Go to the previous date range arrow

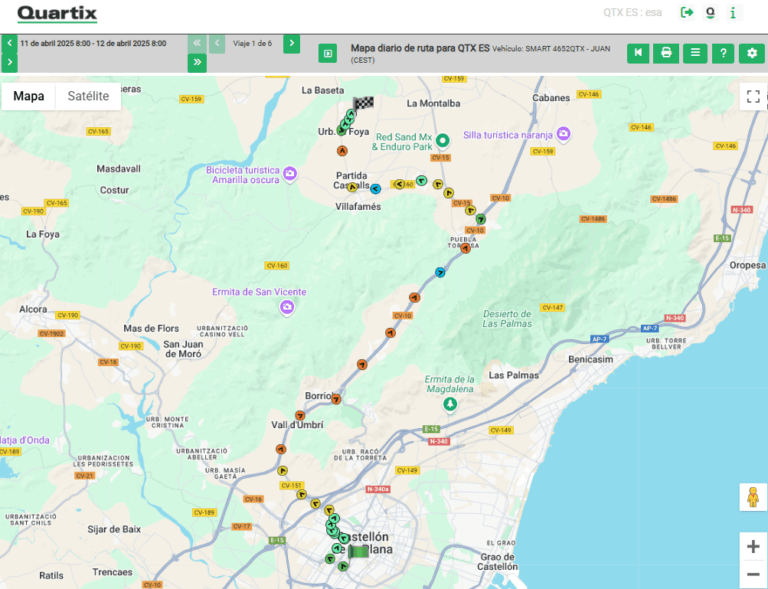point(9,43)
